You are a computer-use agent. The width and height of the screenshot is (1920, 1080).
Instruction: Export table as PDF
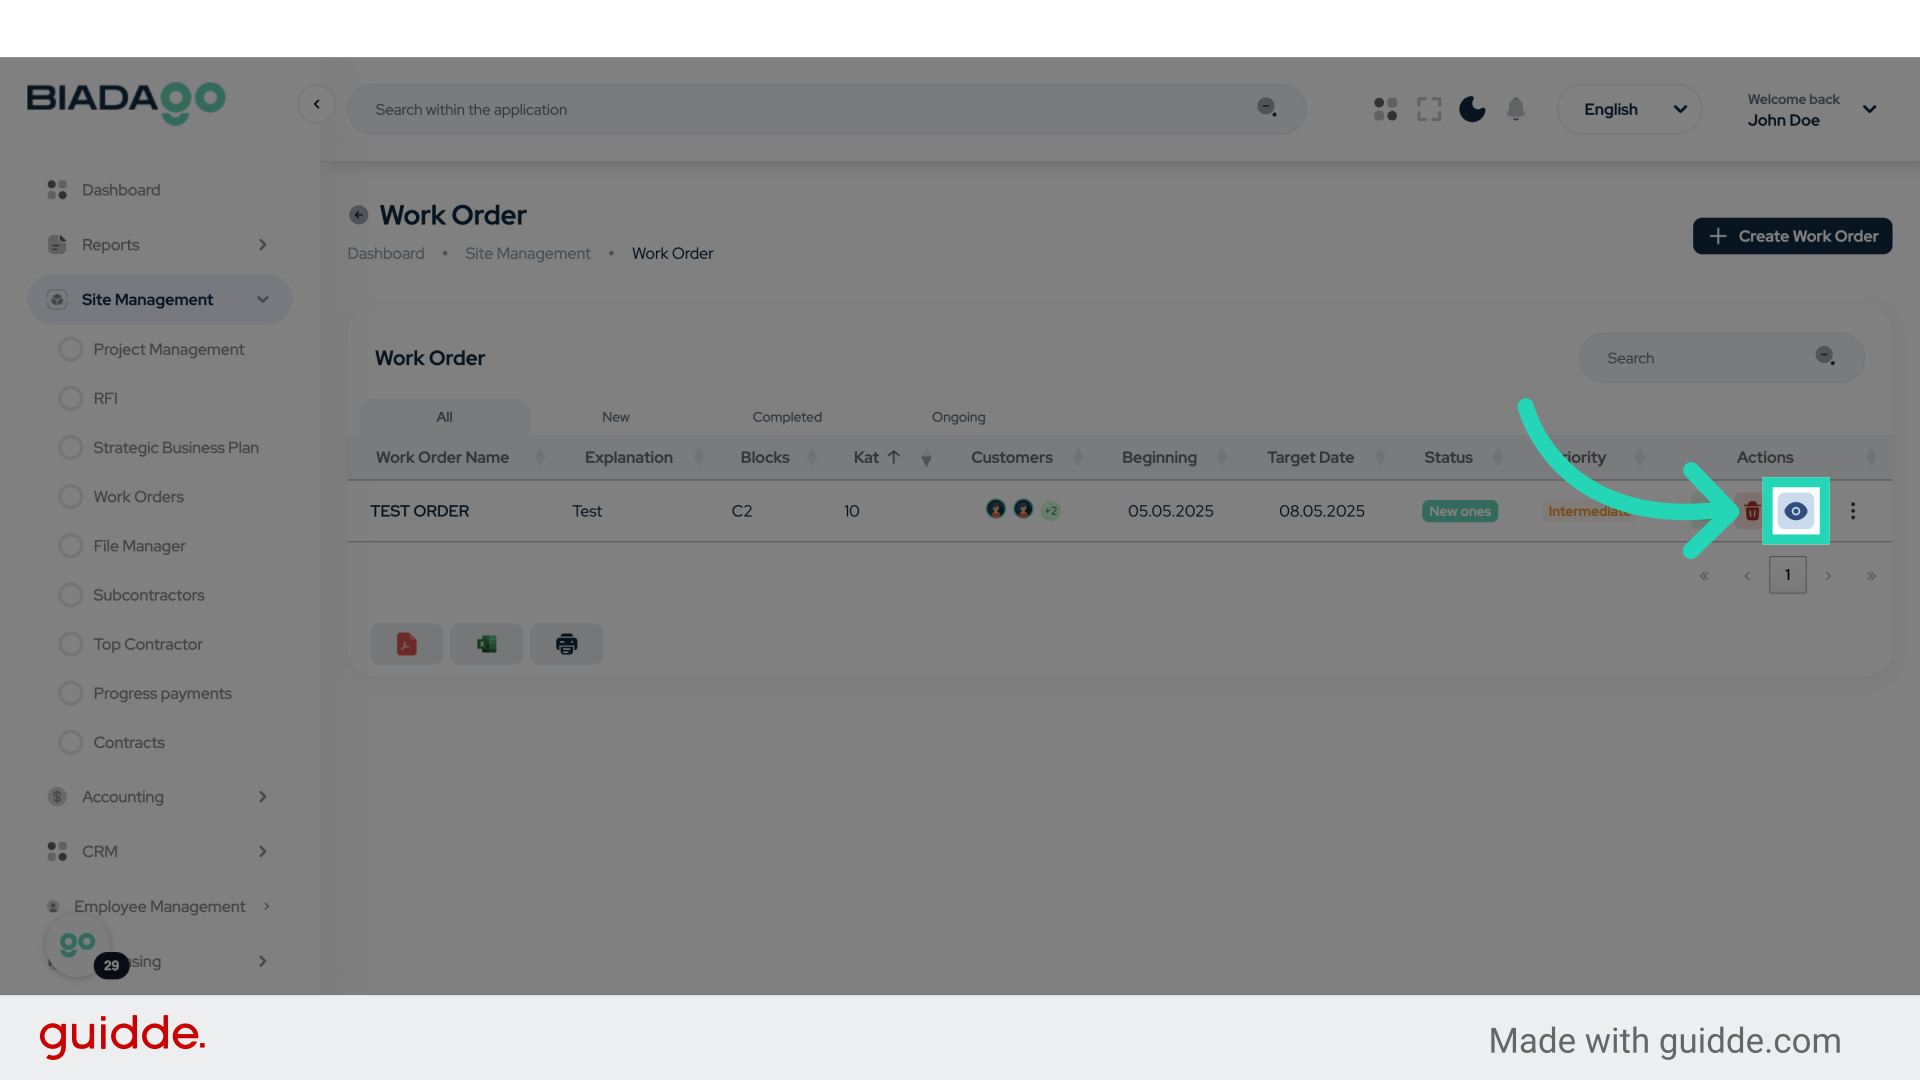(x=406, y=644)
